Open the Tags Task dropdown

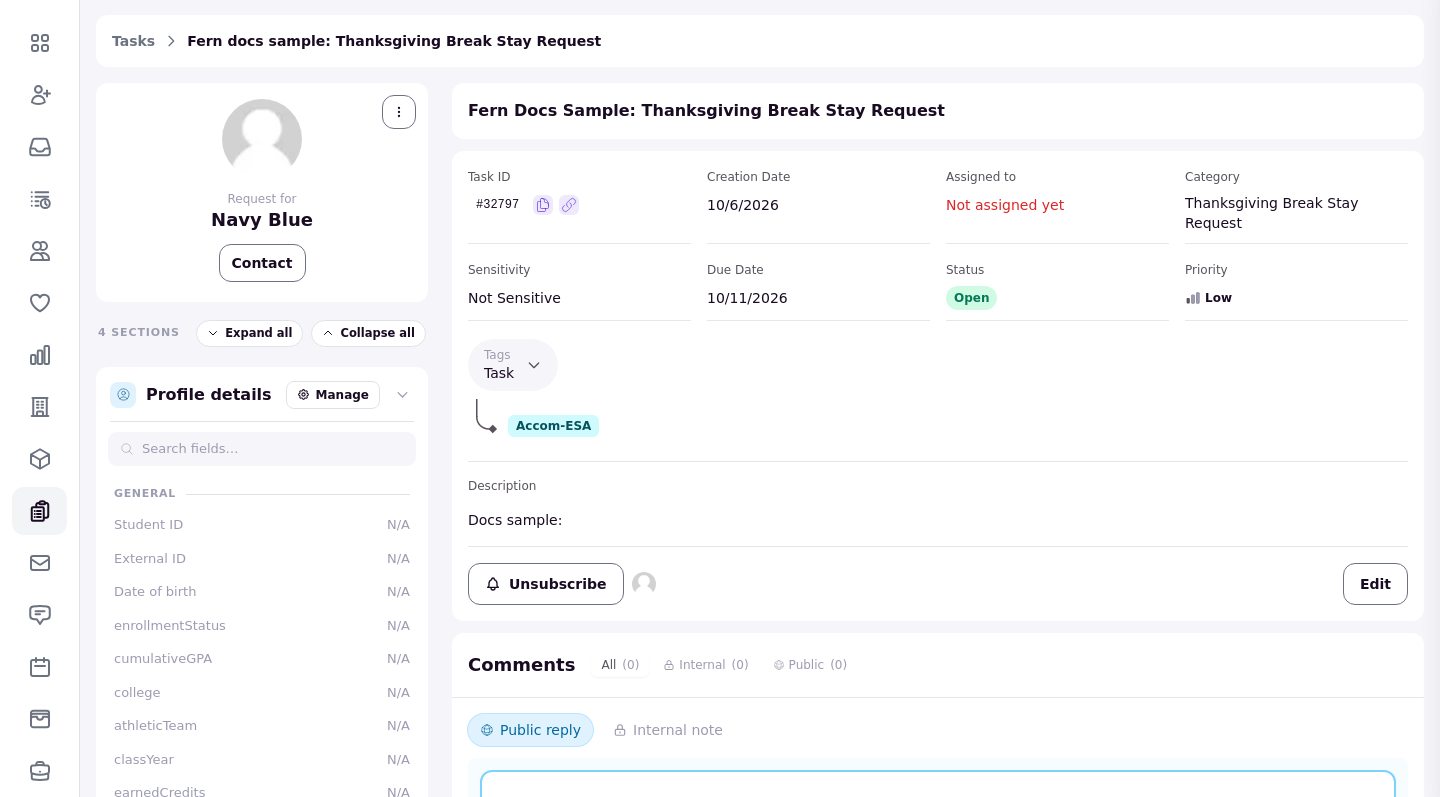point(513,365)
